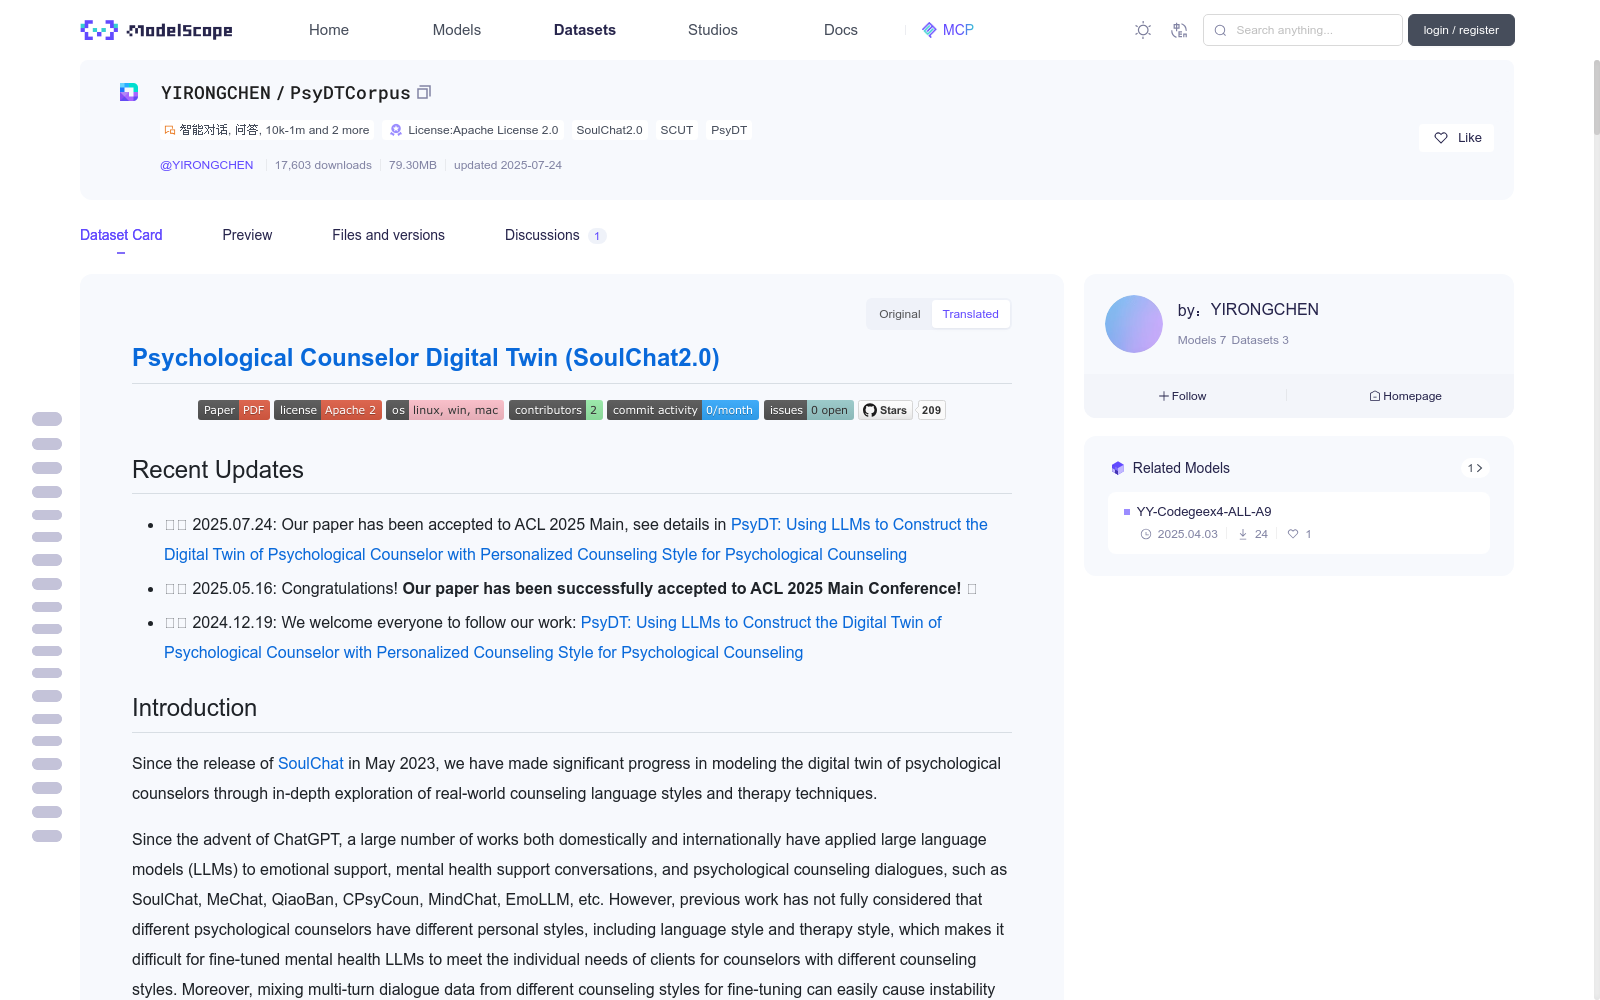Click license Apache 2 badge

[x=328, y=410]
